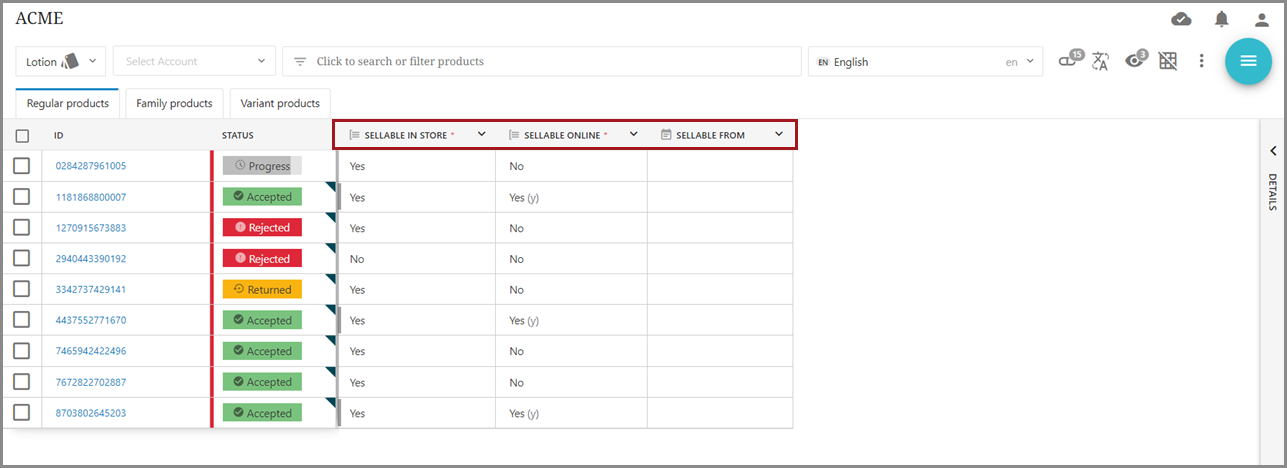Switch to the Variant products tab

[x=280, y=103]
